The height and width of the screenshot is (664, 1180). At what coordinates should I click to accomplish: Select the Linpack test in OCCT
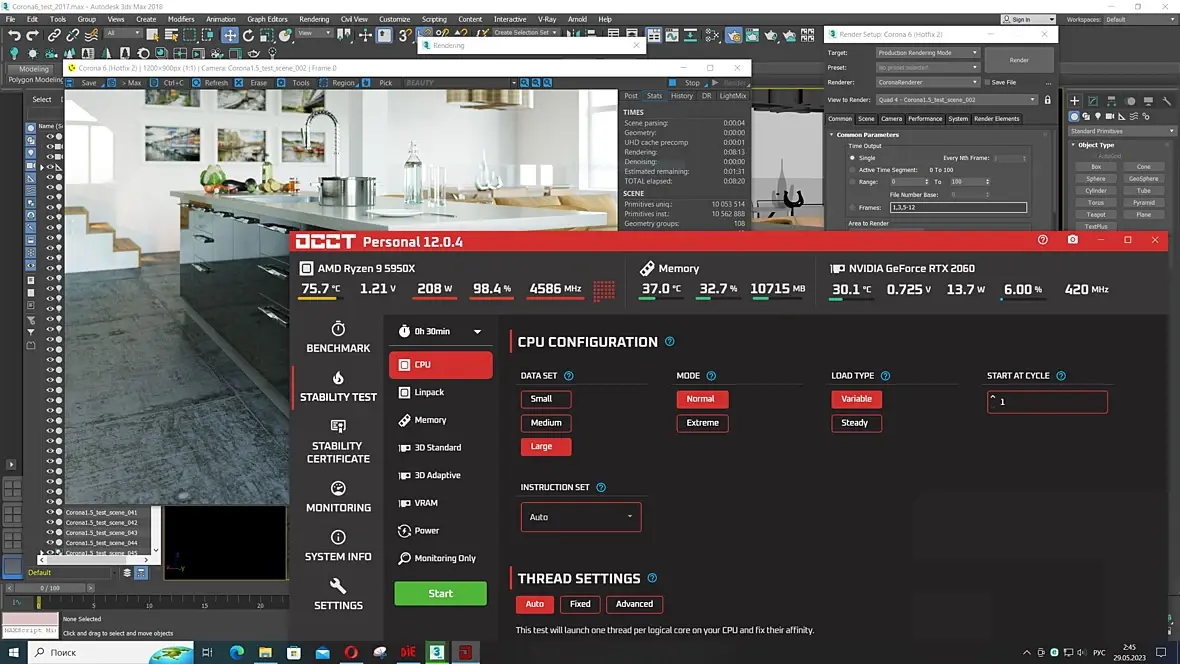pyautogui.click(x=440, y=392)
